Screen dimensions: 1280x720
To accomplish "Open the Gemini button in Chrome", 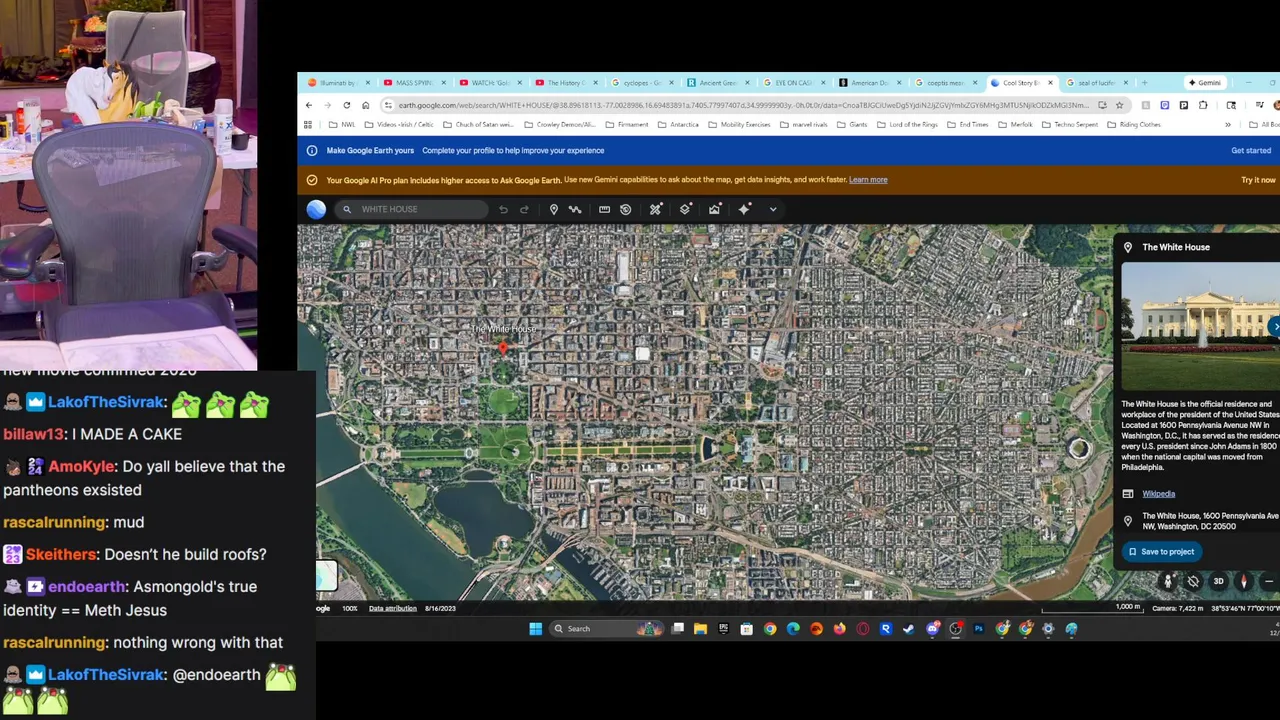I will 1205,83.
